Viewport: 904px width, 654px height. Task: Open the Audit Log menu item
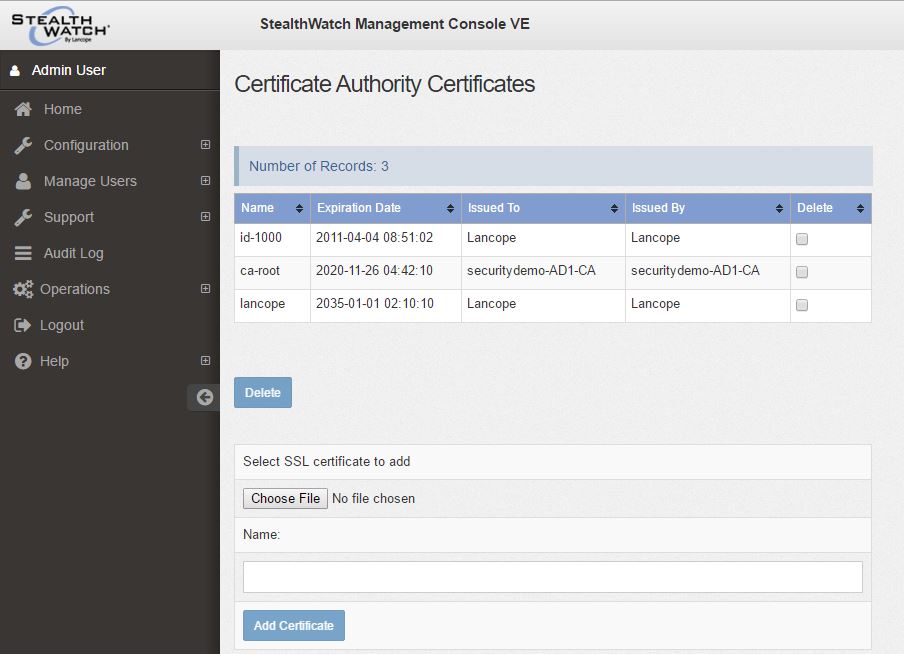click(x=74, y=253)
